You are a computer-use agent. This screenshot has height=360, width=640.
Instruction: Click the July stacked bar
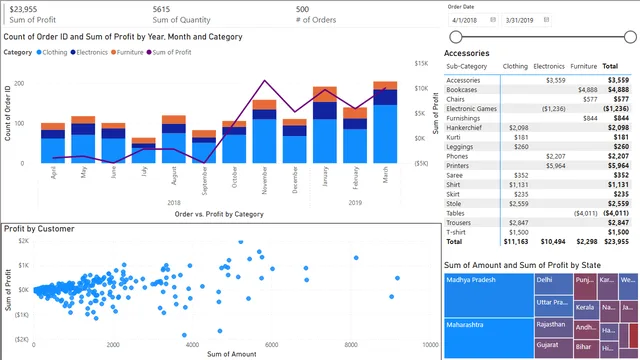tap(143, 151)
